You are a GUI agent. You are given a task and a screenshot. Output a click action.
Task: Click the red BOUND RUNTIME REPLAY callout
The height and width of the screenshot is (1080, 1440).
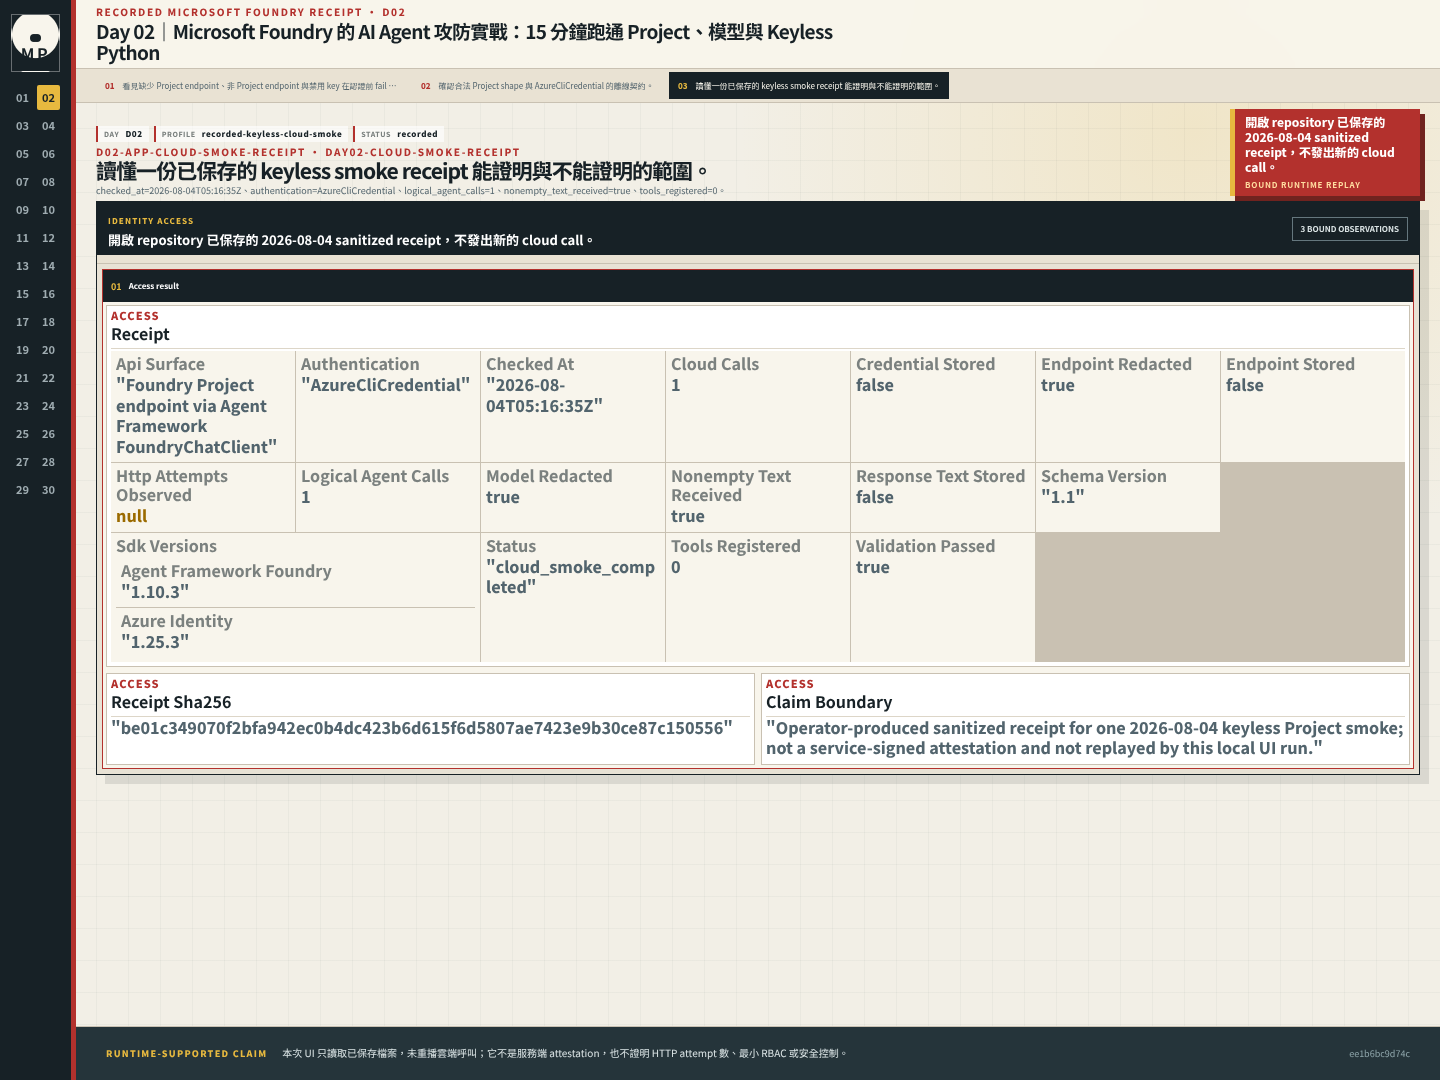click(x=1326, y=153)
